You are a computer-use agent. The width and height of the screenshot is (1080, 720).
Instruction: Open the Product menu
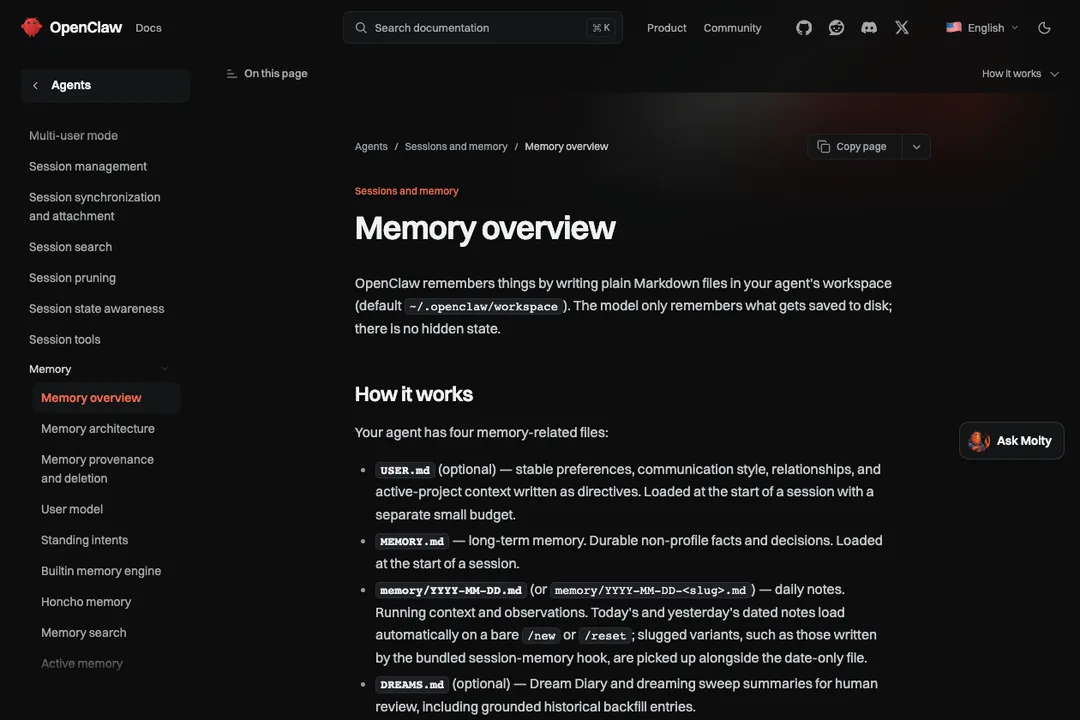tap(666, 28)
